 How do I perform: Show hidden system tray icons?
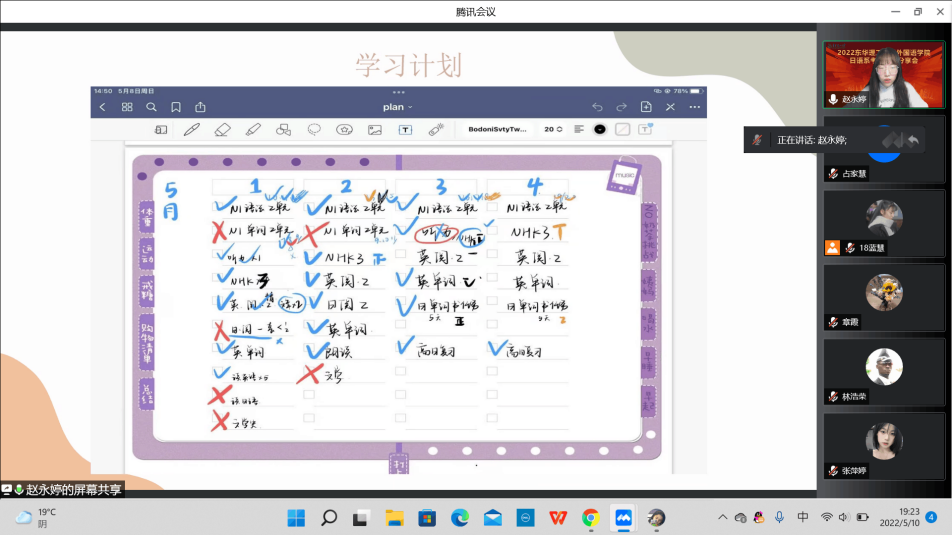pyautogui.click(x=723, y=517)
